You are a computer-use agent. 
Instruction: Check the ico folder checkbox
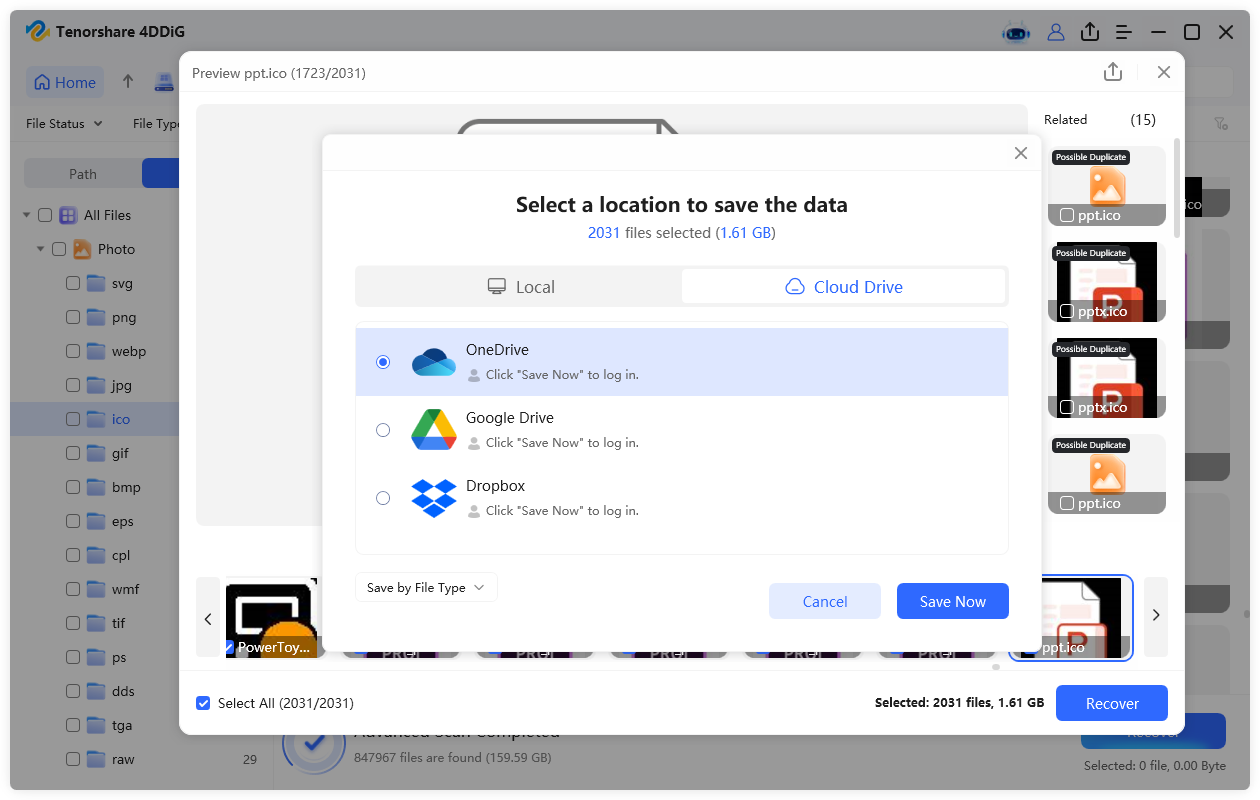(73, 419)
